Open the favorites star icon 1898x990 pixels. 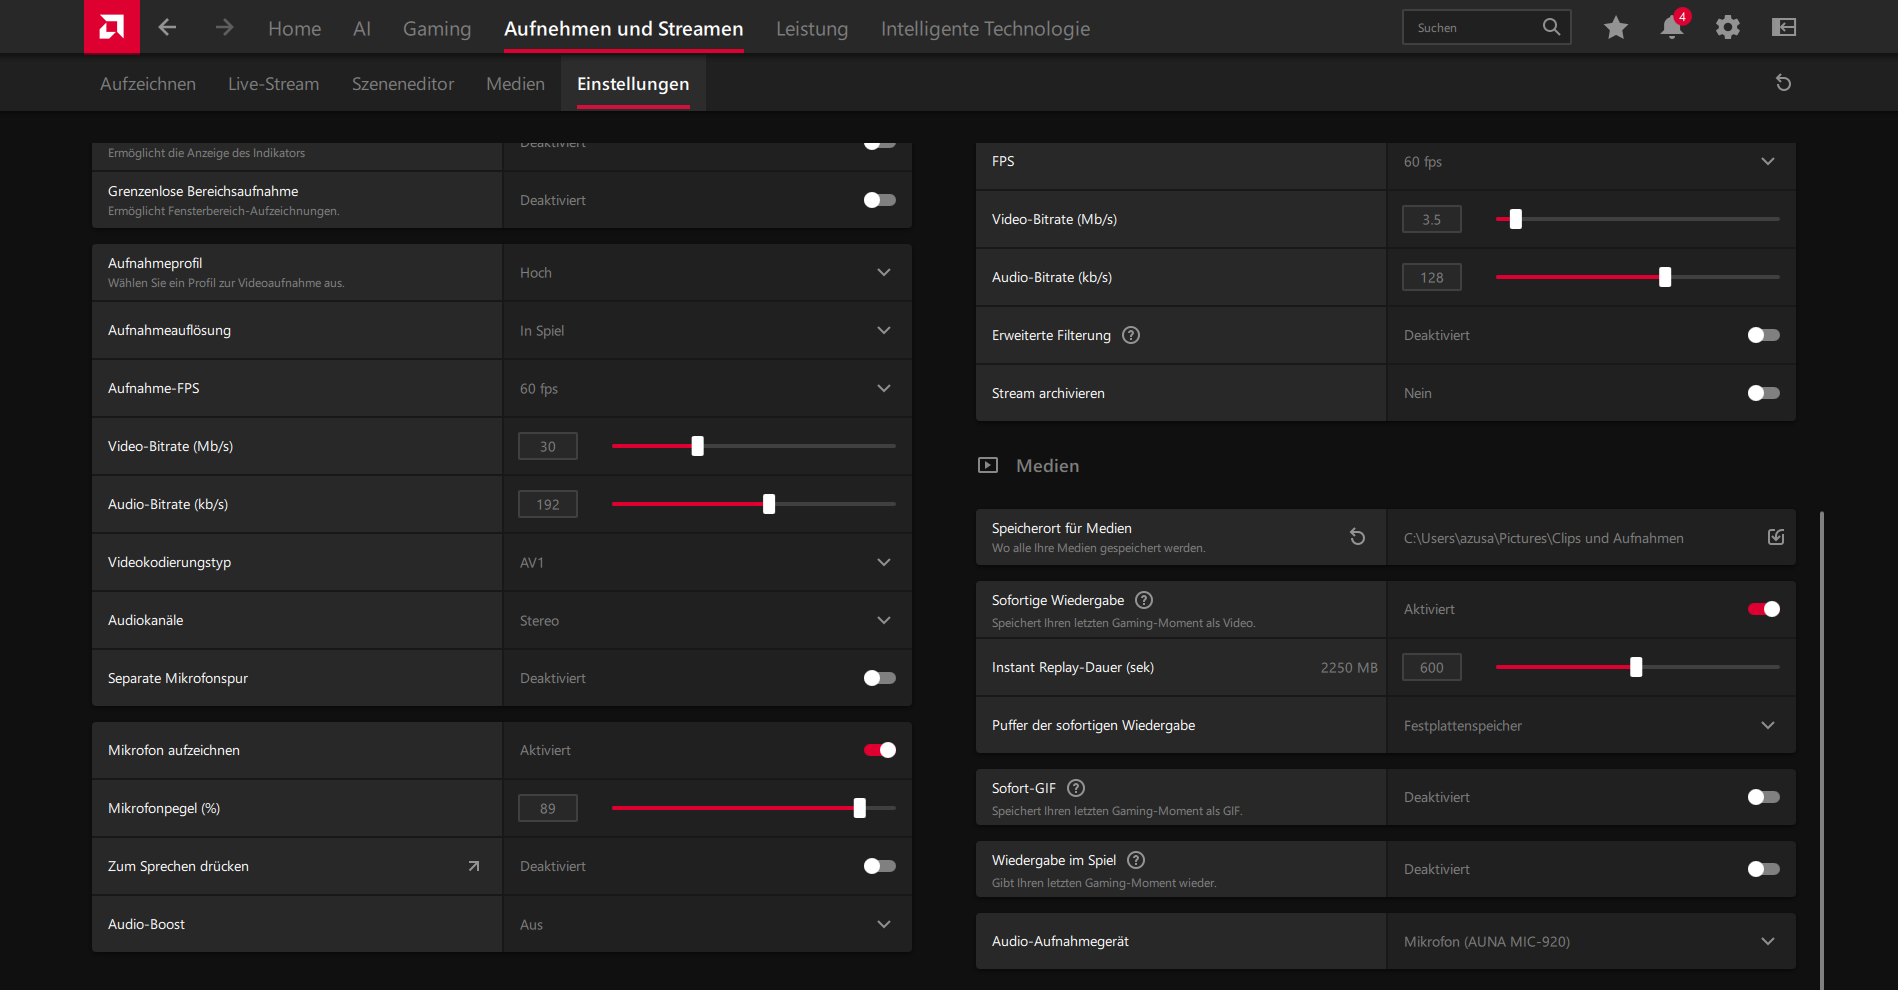point(1616,28)
